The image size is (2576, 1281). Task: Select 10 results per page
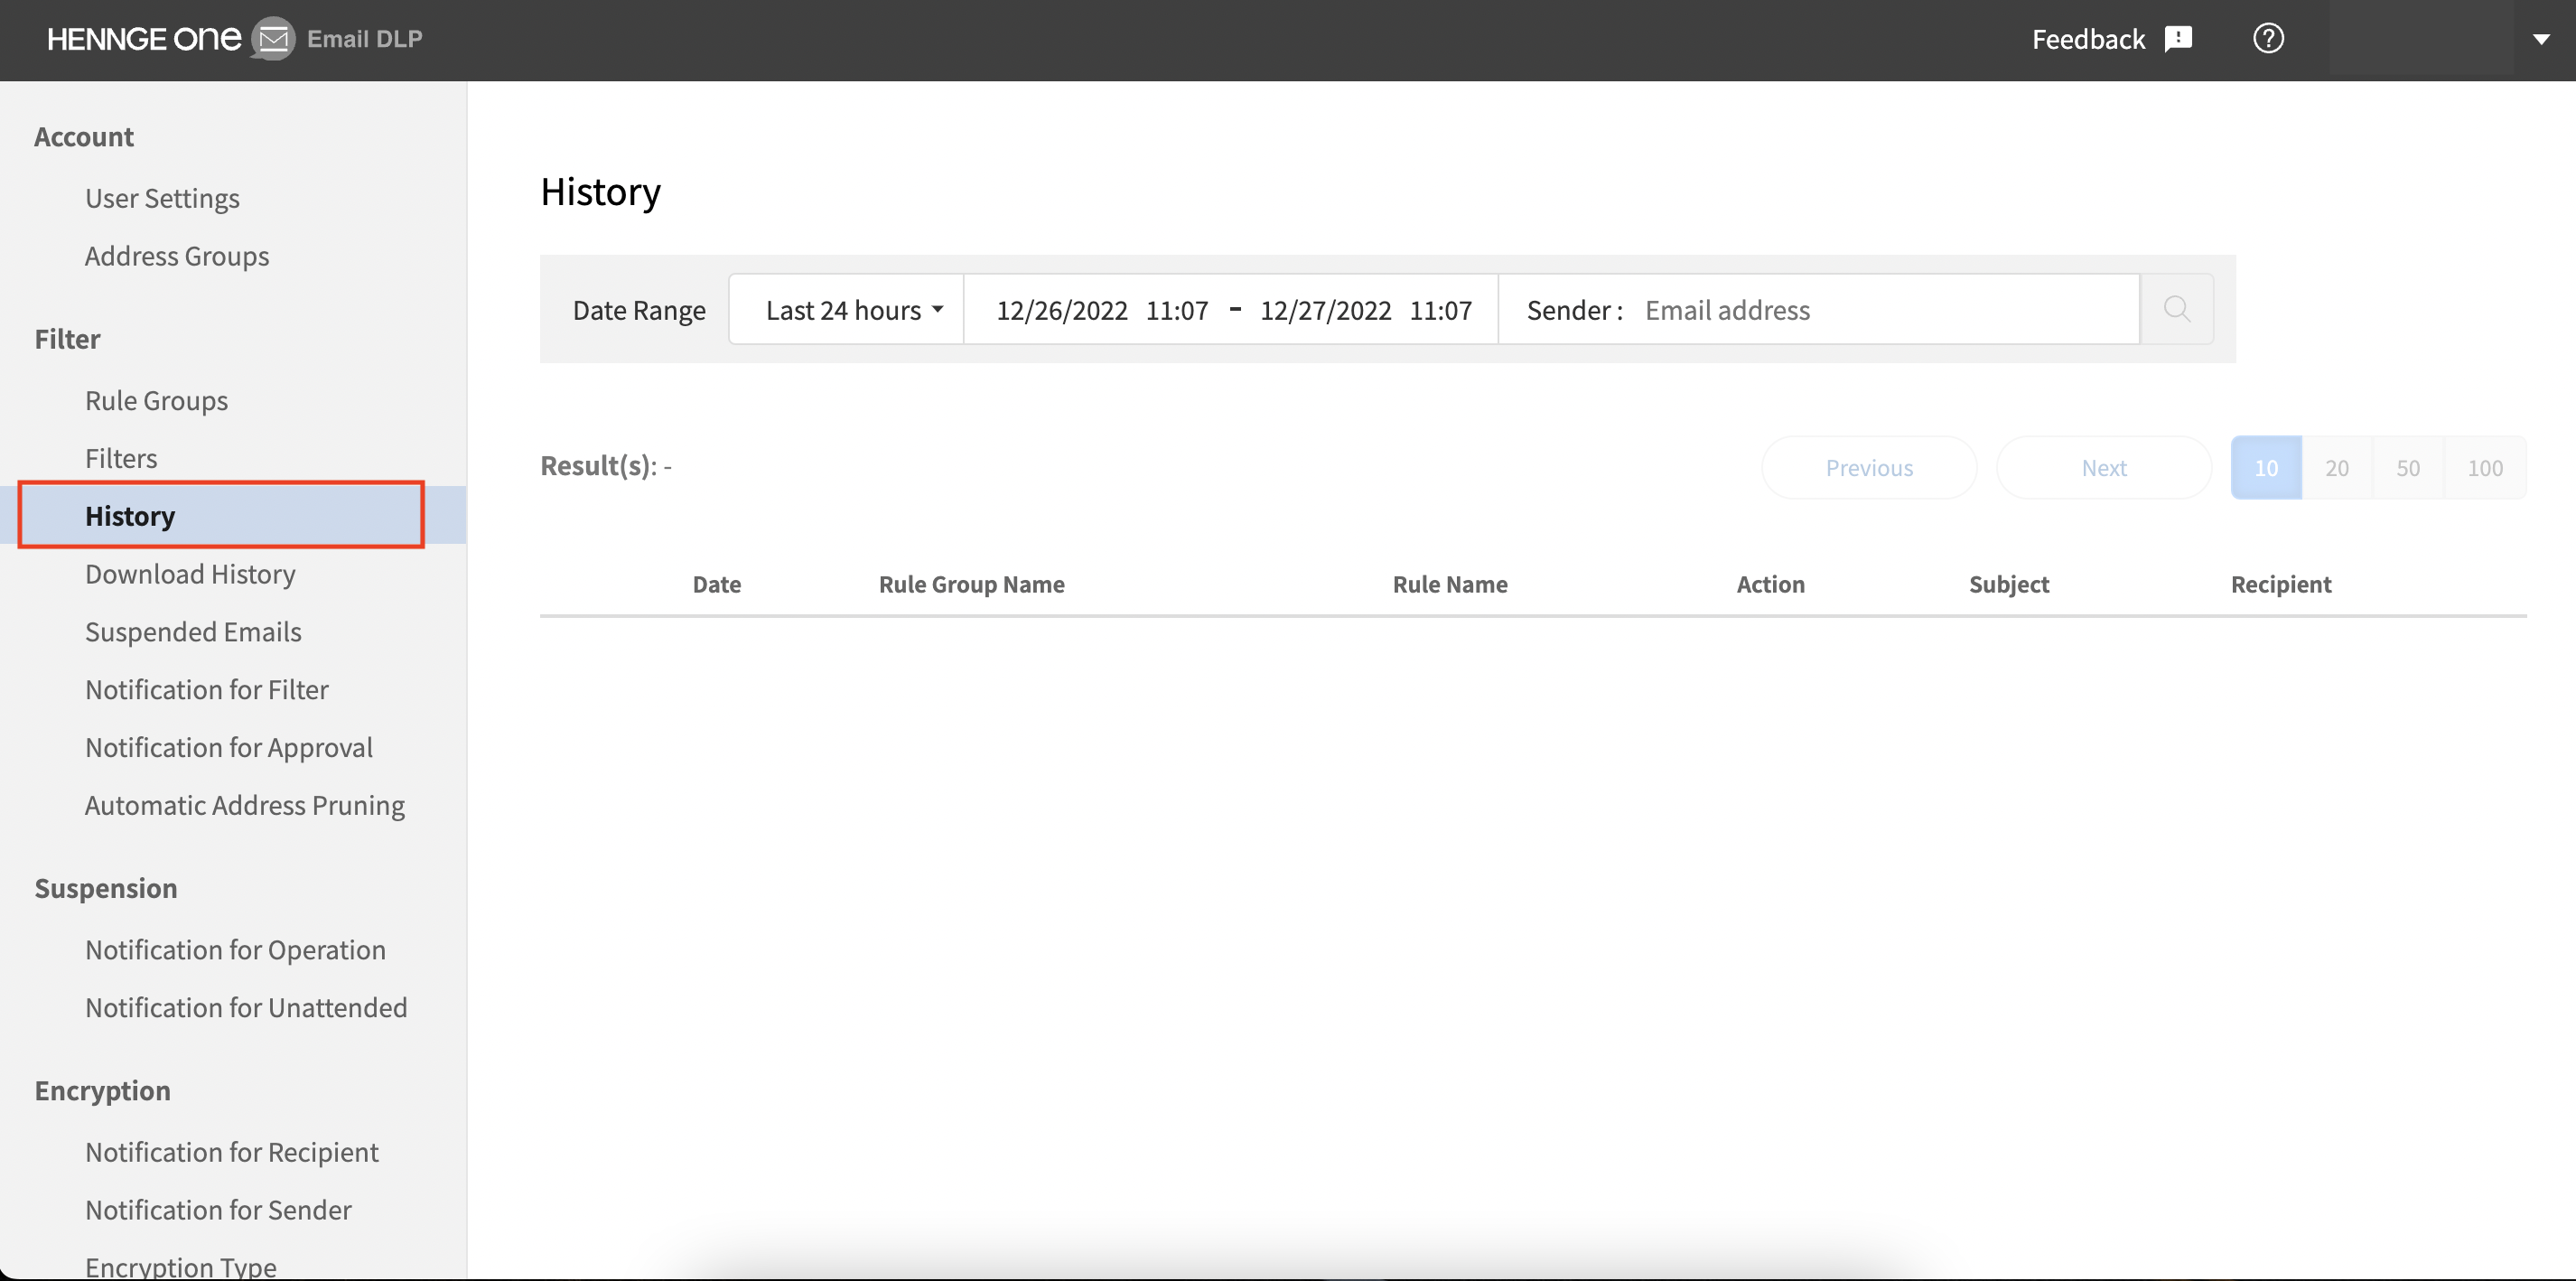point(2266,467)
